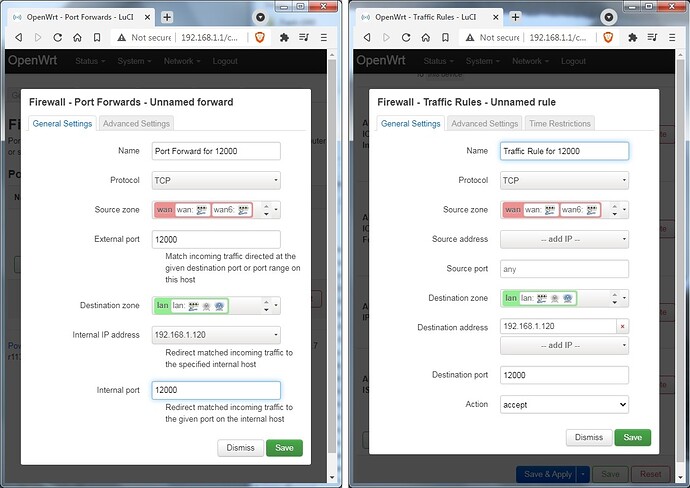The width and height of the screenshot is (690, 488).
Task: Click Save & Apply button behind Traffic dialog
Action: coord(547,474)
